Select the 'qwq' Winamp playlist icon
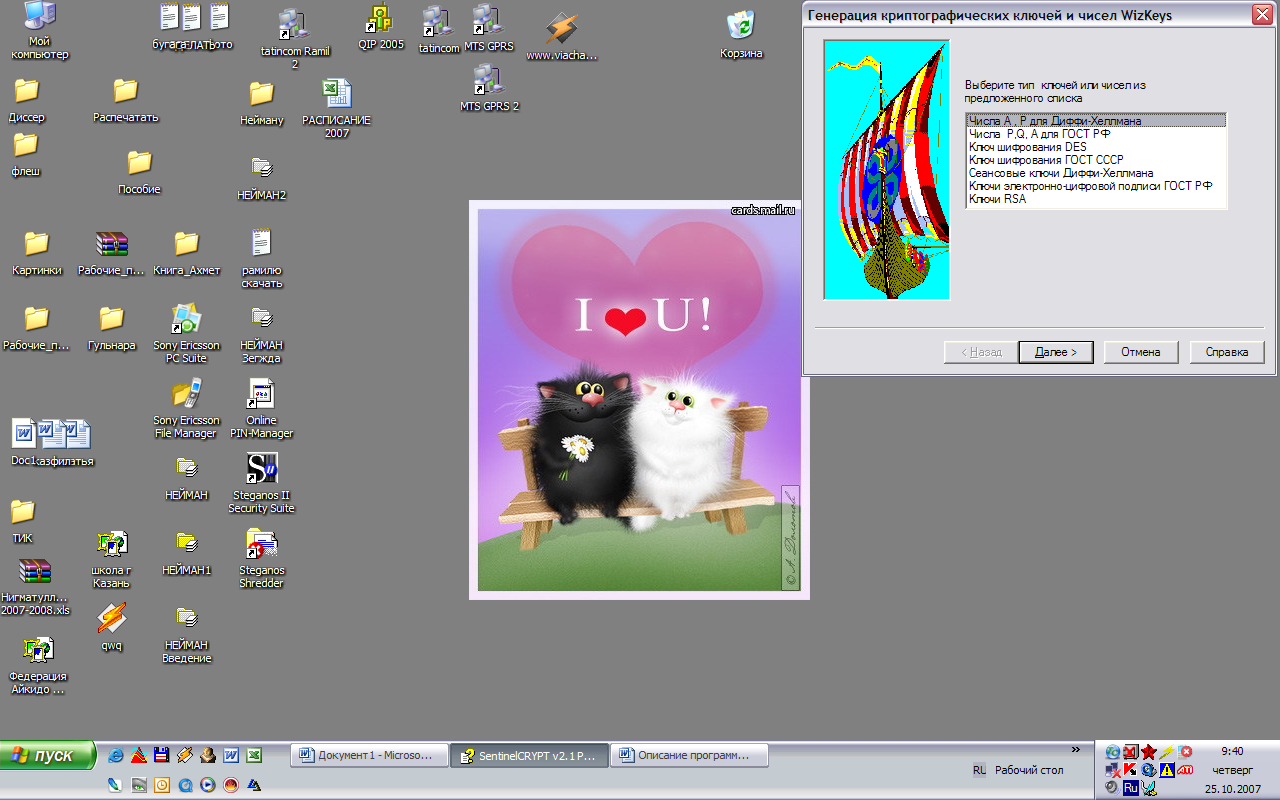Viewport: 1280px width, 800px height. [111, 626]
